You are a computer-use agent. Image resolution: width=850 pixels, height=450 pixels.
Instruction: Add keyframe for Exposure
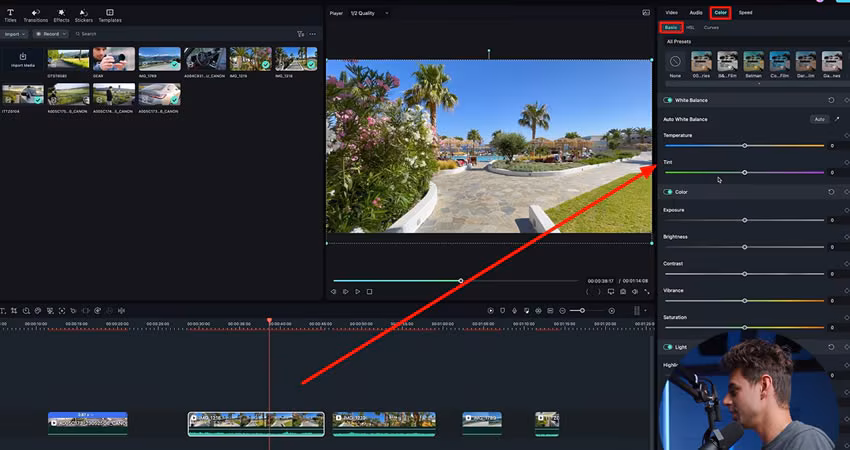pos(846,210)
